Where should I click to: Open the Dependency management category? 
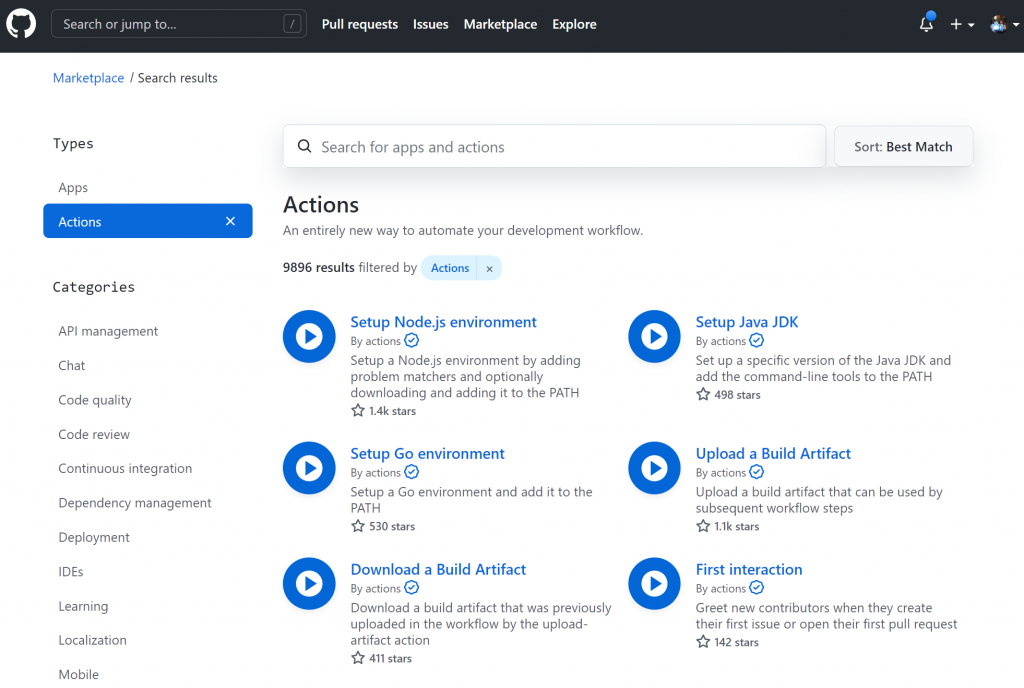[135, 503]
